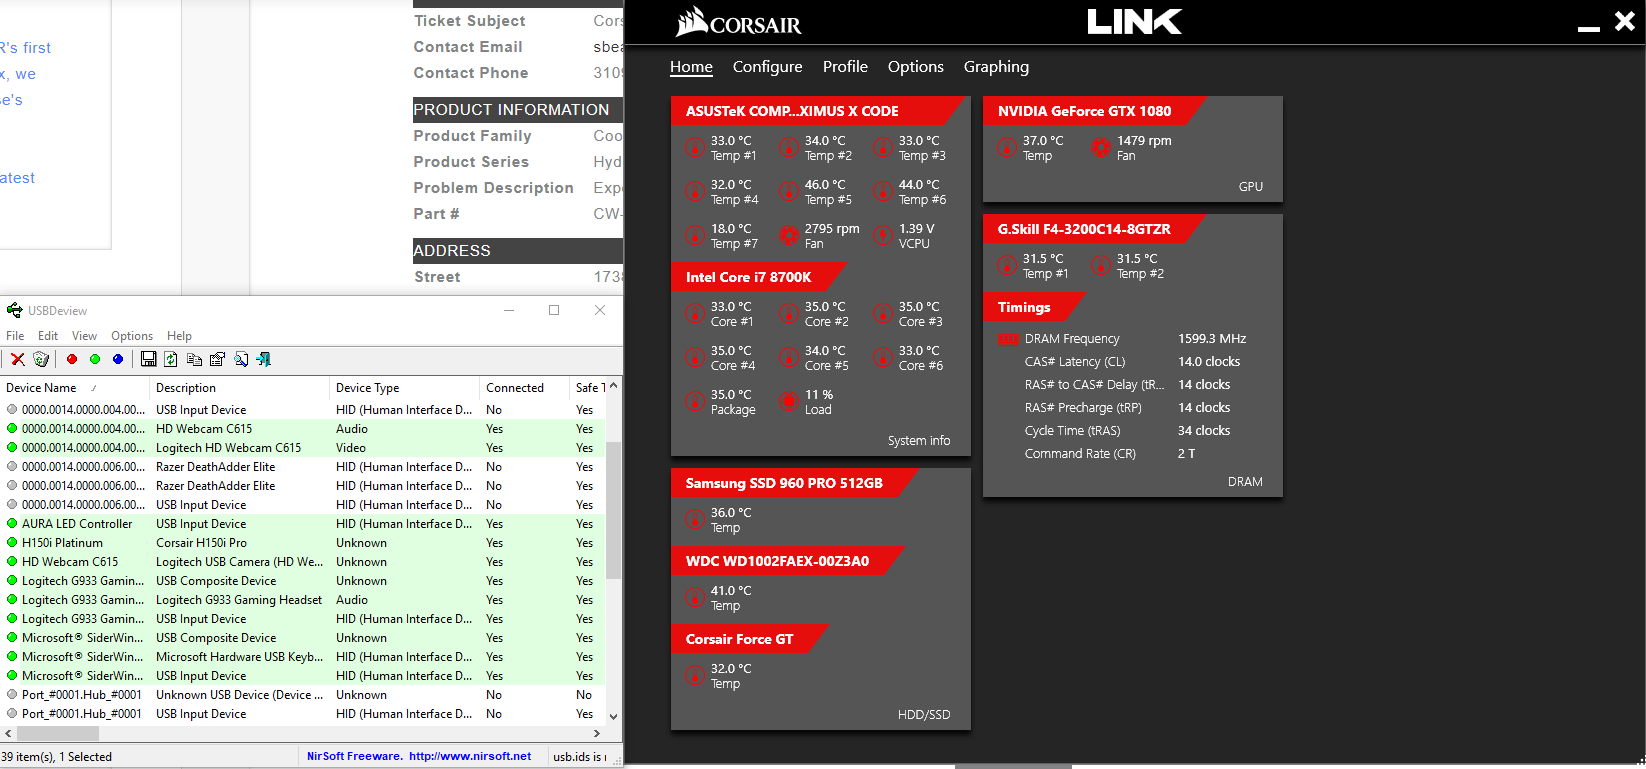Select the Microsoft Hardware USB Keyboard row
Screen dimensions: 1646x769
coord(303,657)
